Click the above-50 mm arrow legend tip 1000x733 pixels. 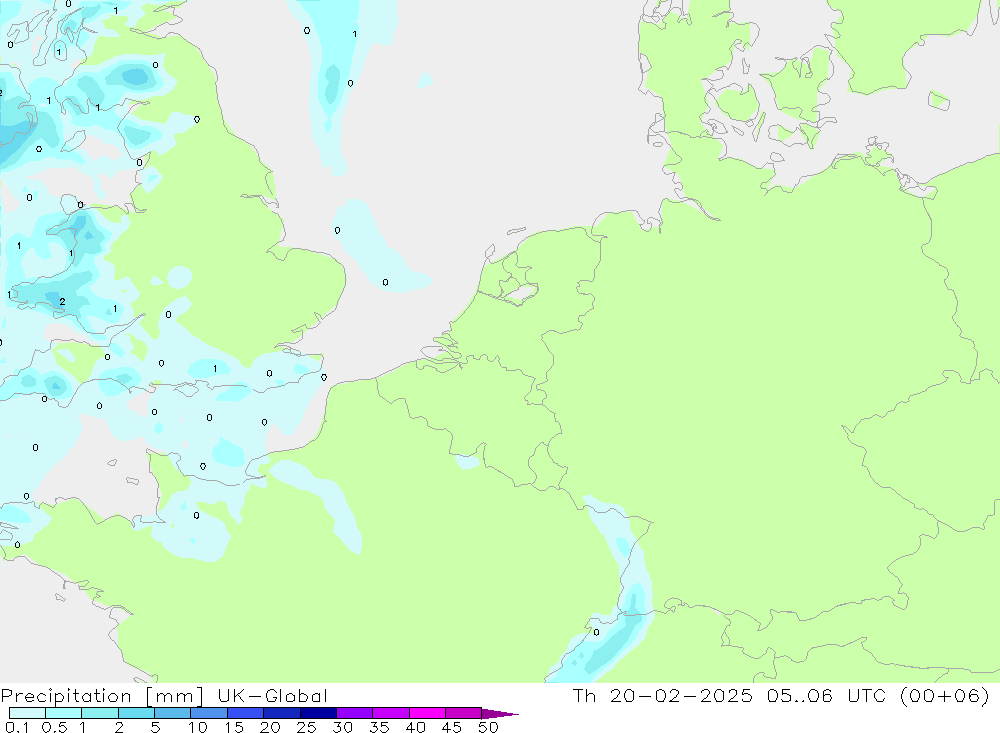(500, 714)
